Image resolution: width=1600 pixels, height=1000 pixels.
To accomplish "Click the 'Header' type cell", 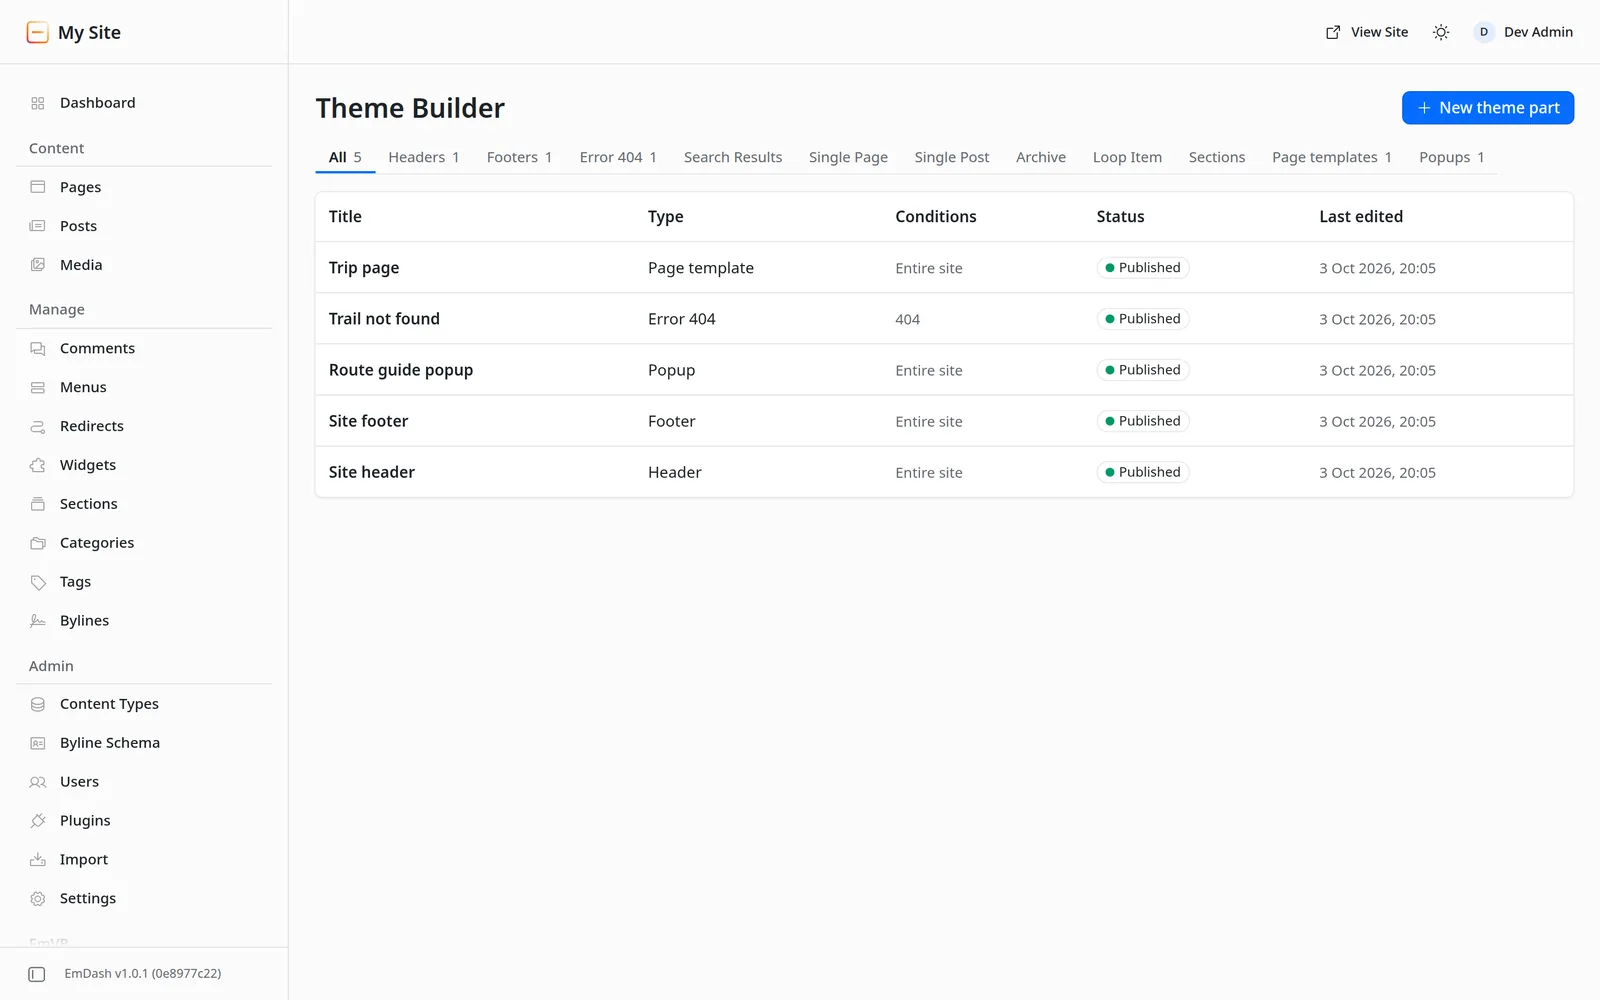I will 675,472.
